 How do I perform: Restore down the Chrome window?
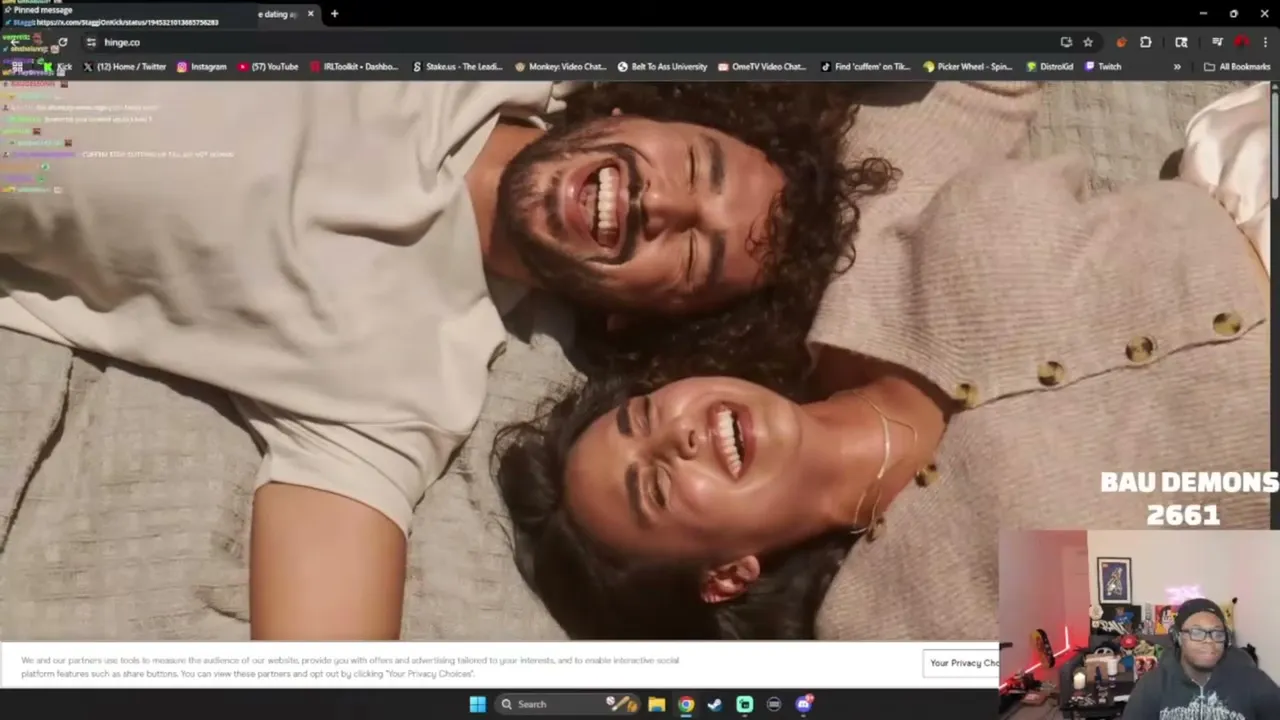pos(1233,14)
